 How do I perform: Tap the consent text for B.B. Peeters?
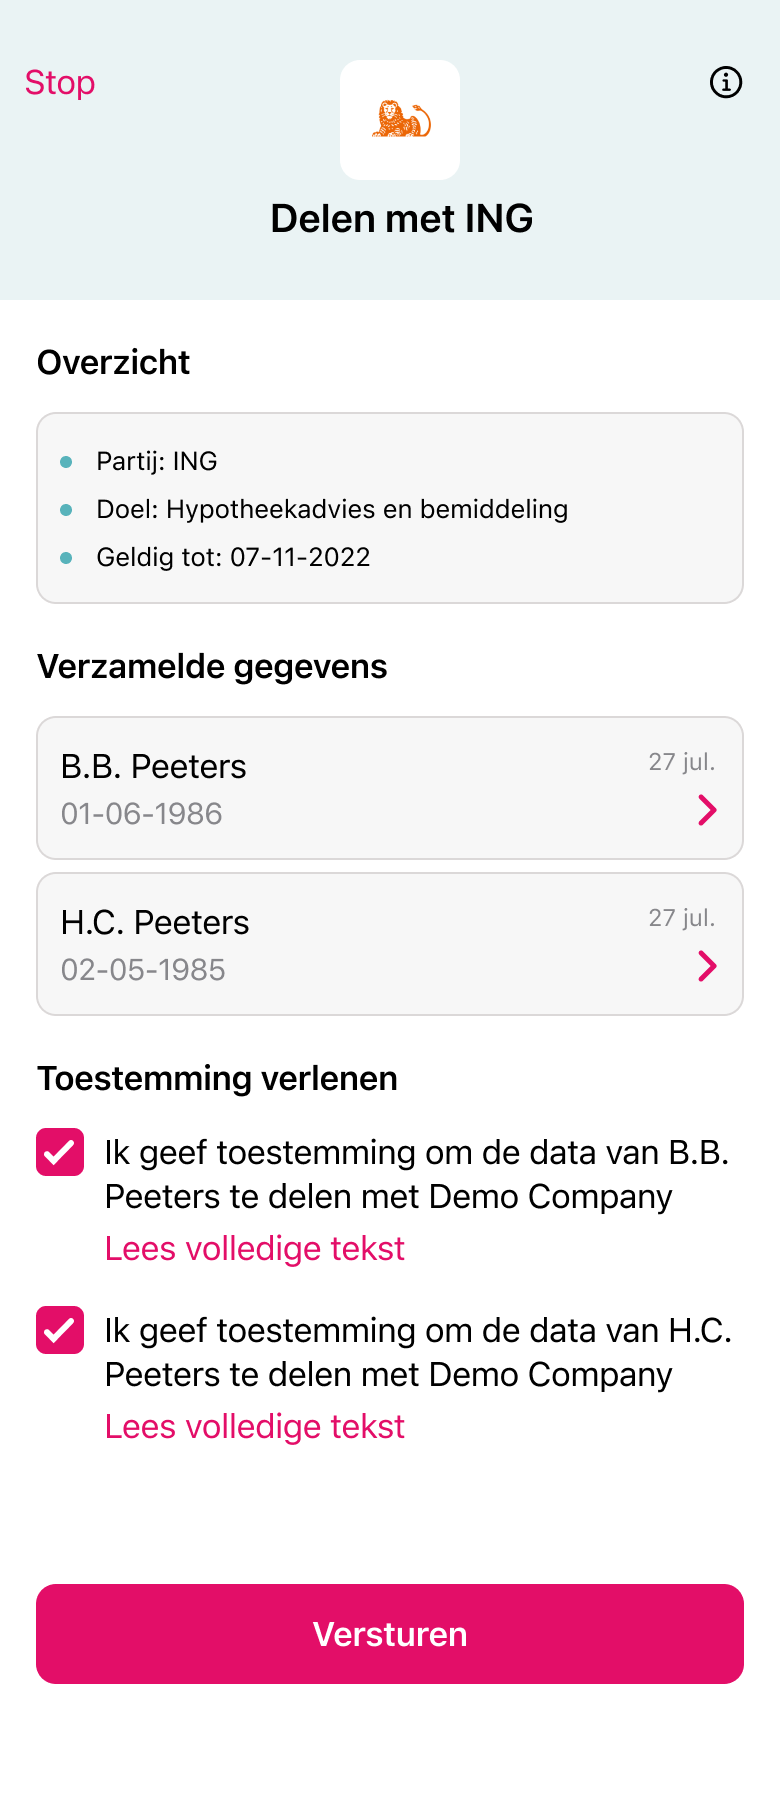coord(416,1174)
